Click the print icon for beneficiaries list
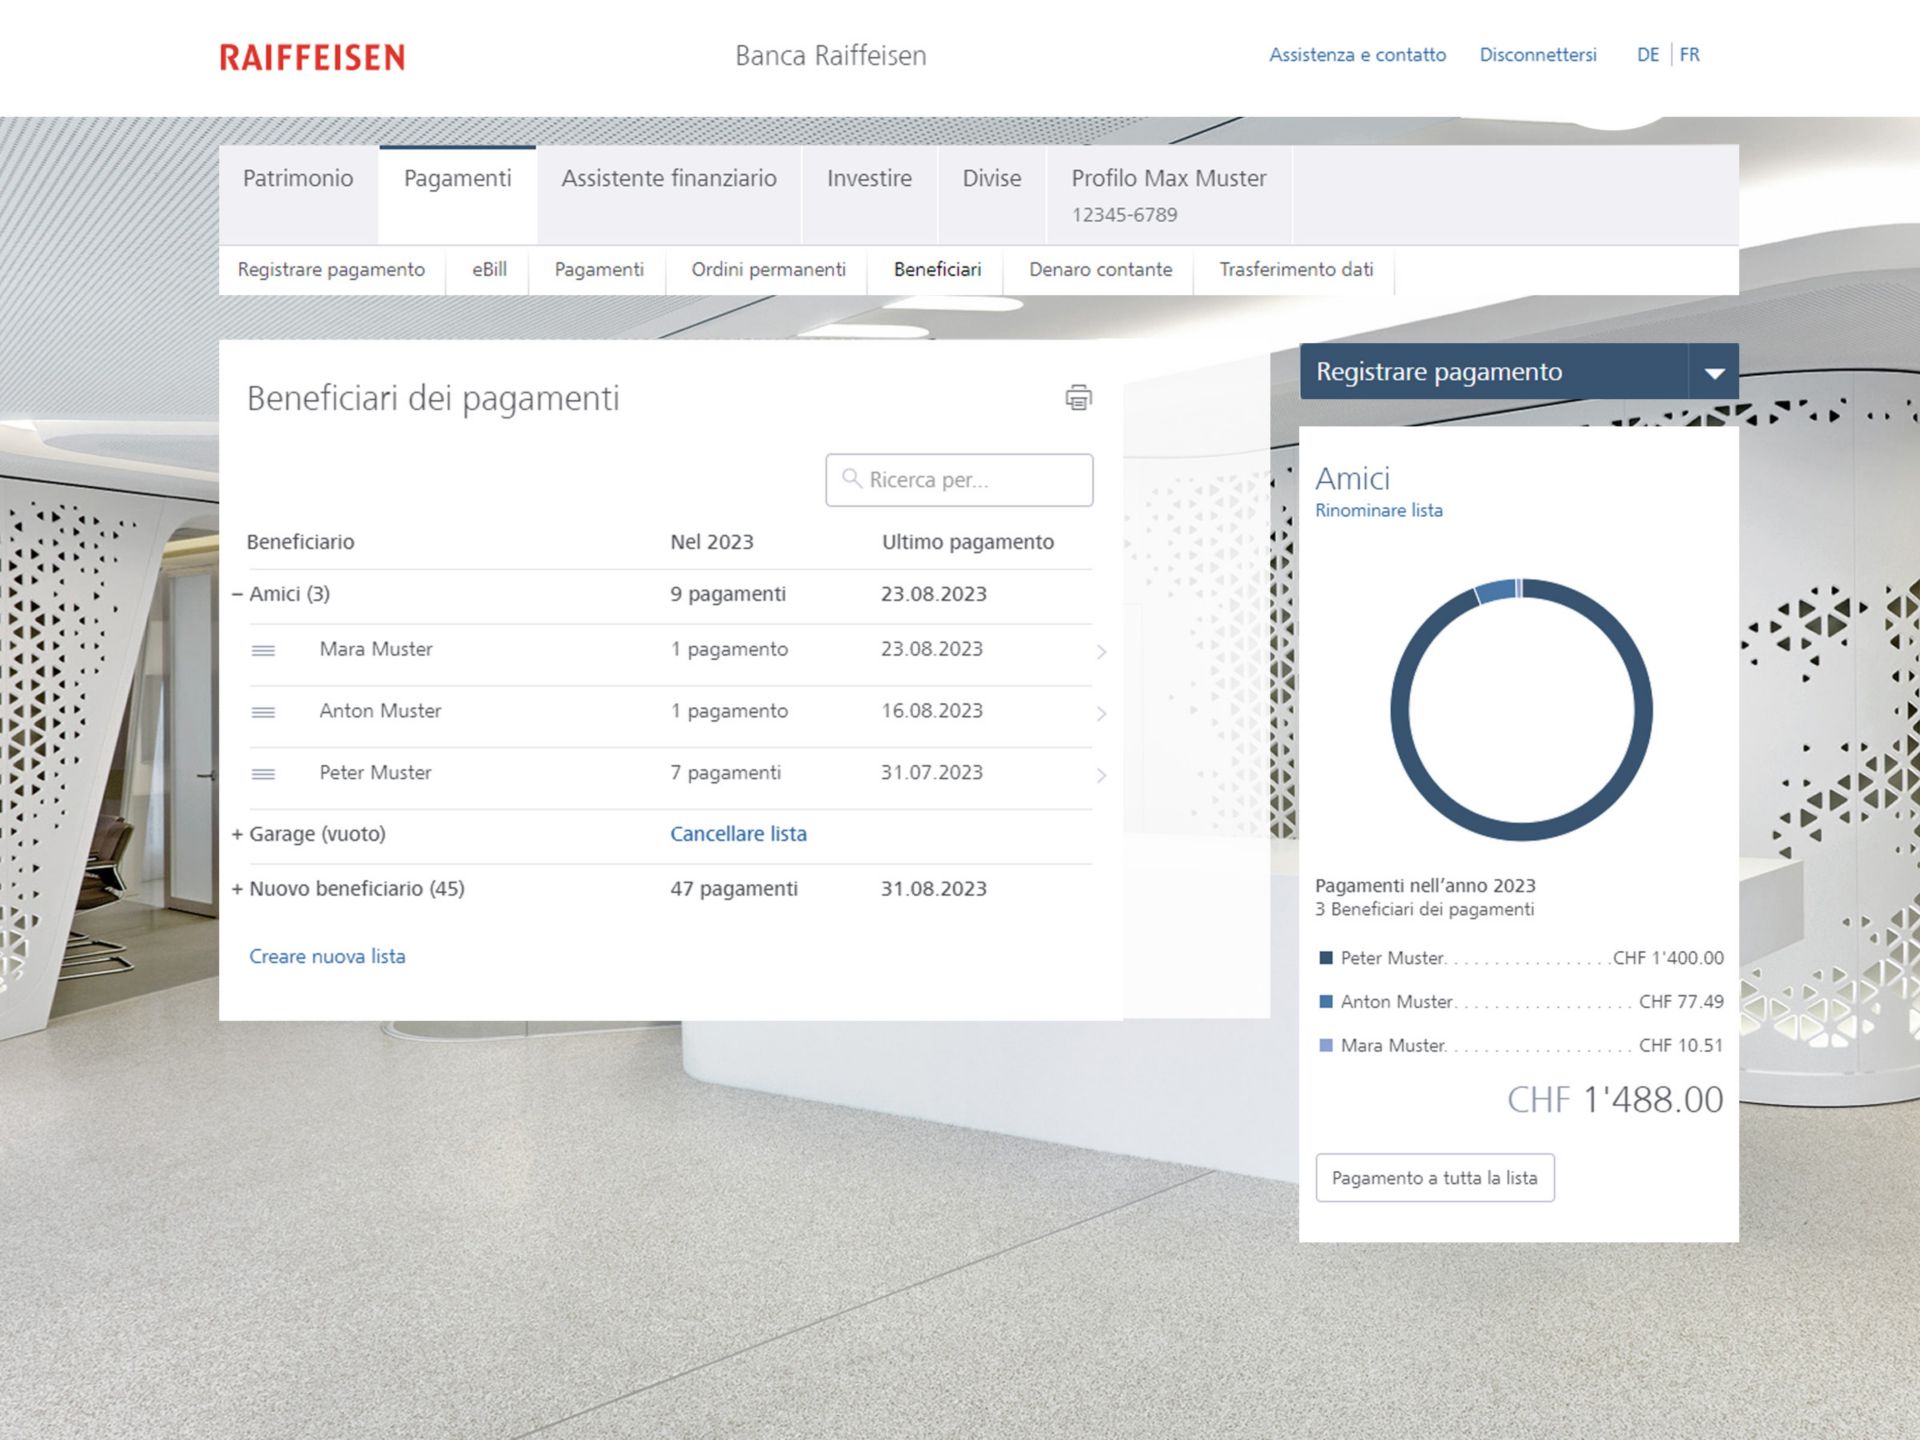 (x=1078, y=398)
